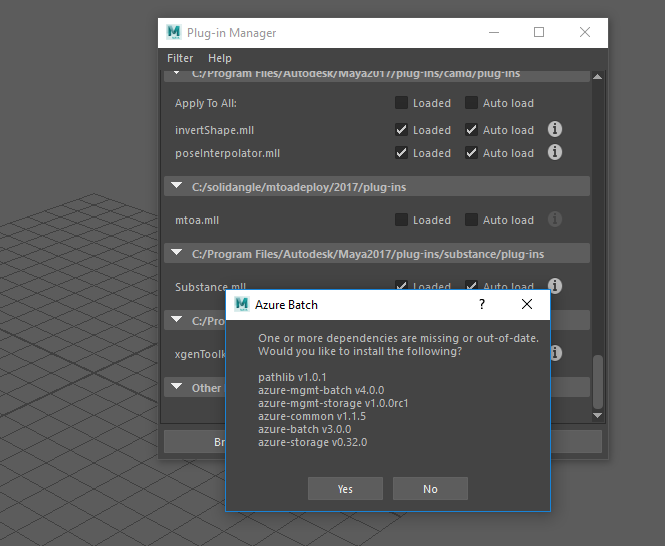Enable Loaded for mtoa.mll
Image resolution: width=665 pixels, height=546 pixels.
[x=401, y=220]
